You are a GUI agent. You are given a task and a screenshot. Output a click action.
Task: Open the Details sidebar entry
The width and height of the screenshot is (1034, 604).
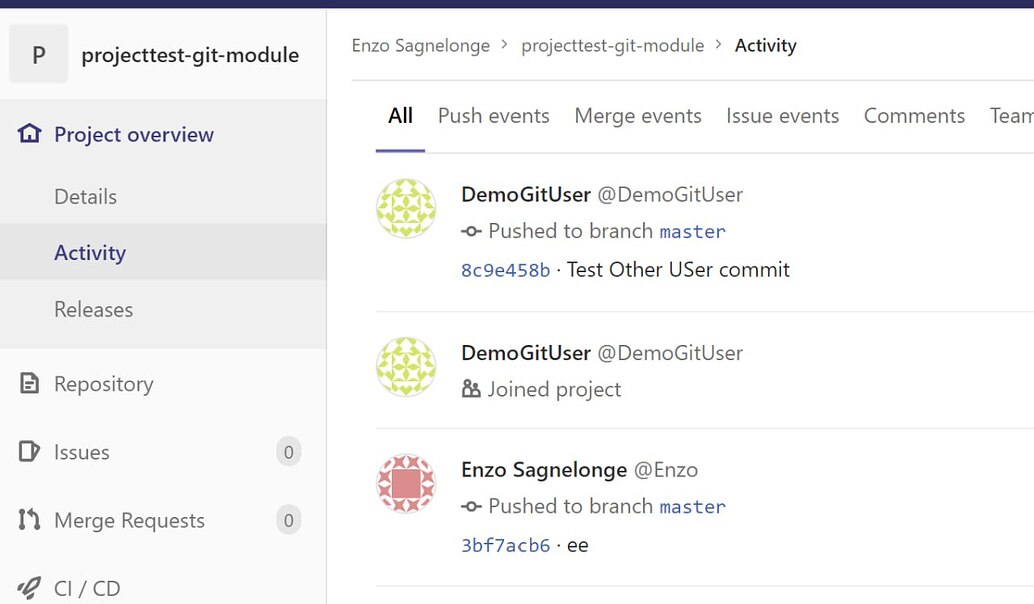point(85,197)
